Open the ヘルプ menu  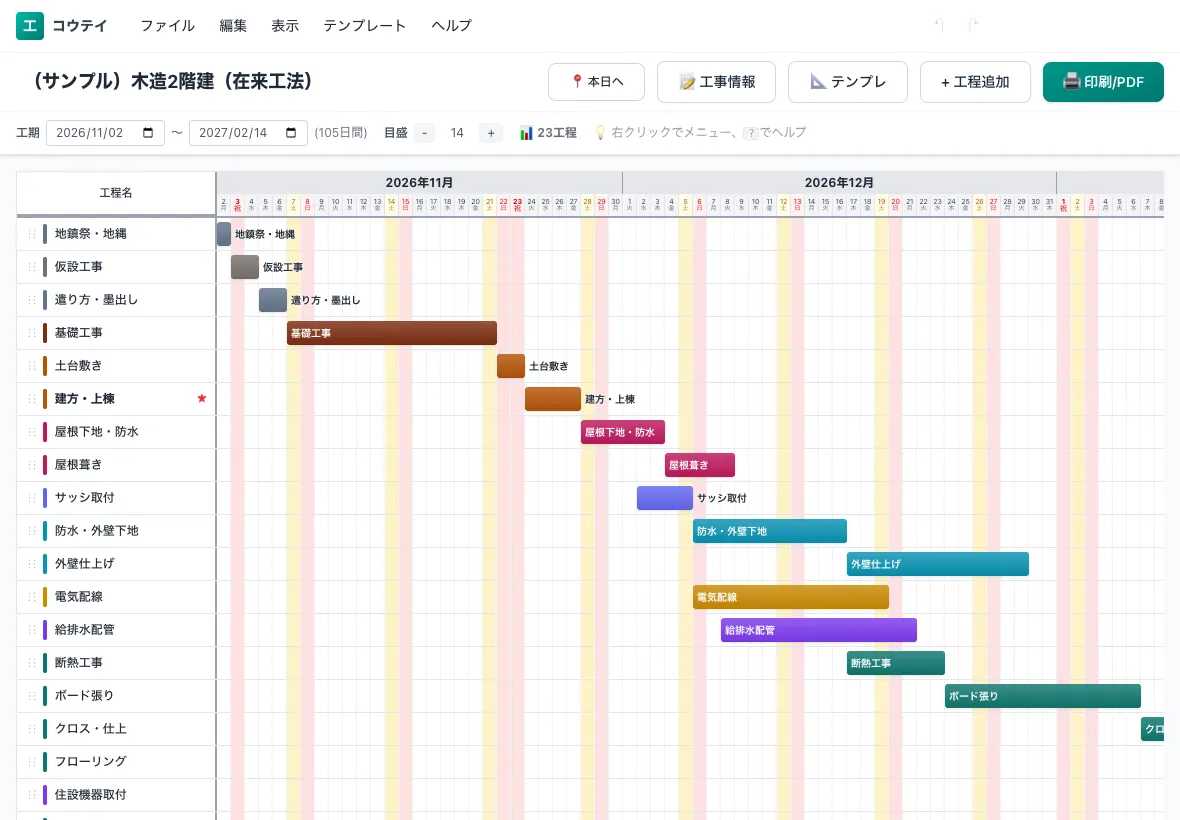(451, 26)
